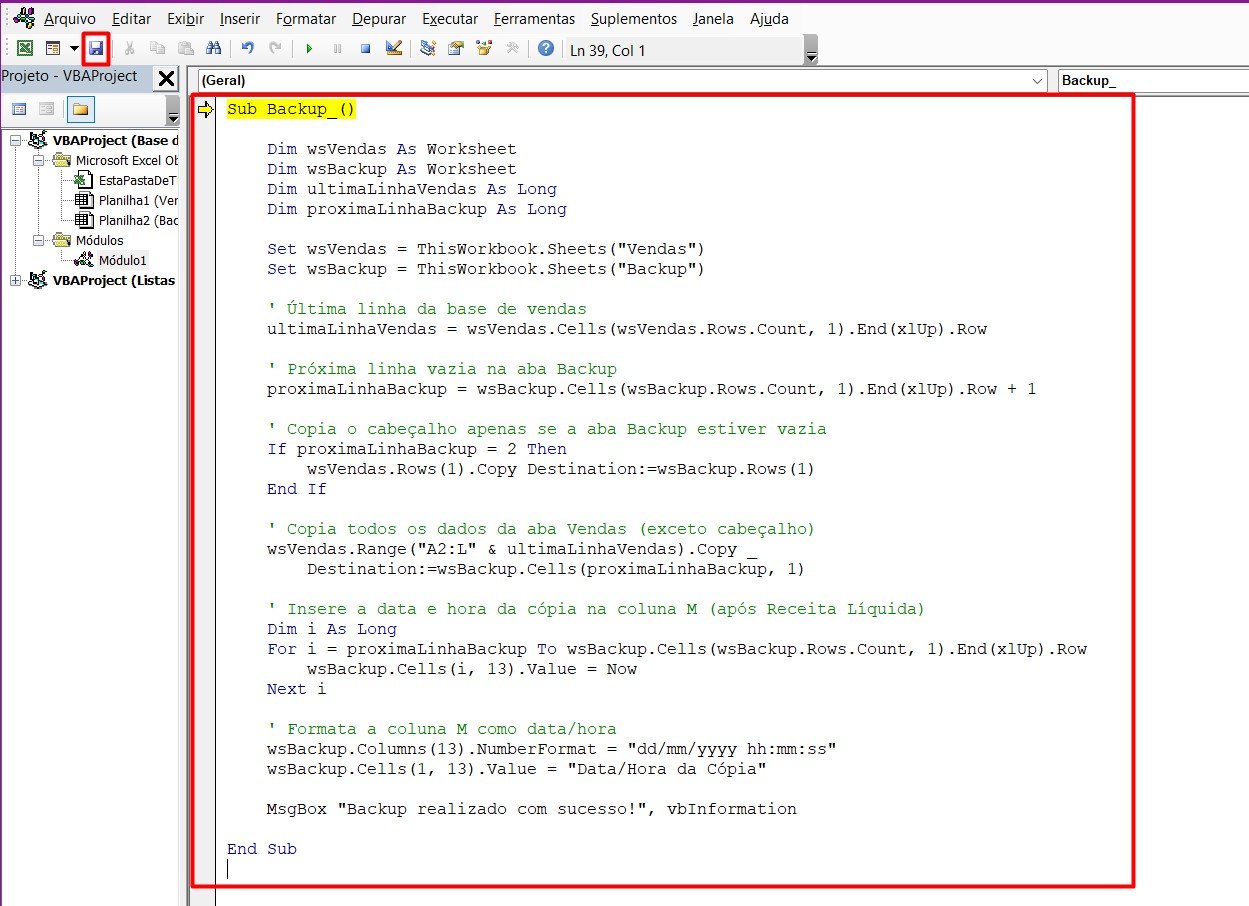Open the Janela menu
The width and height of the screenshot is (1249, 906).
coord(712,19)
